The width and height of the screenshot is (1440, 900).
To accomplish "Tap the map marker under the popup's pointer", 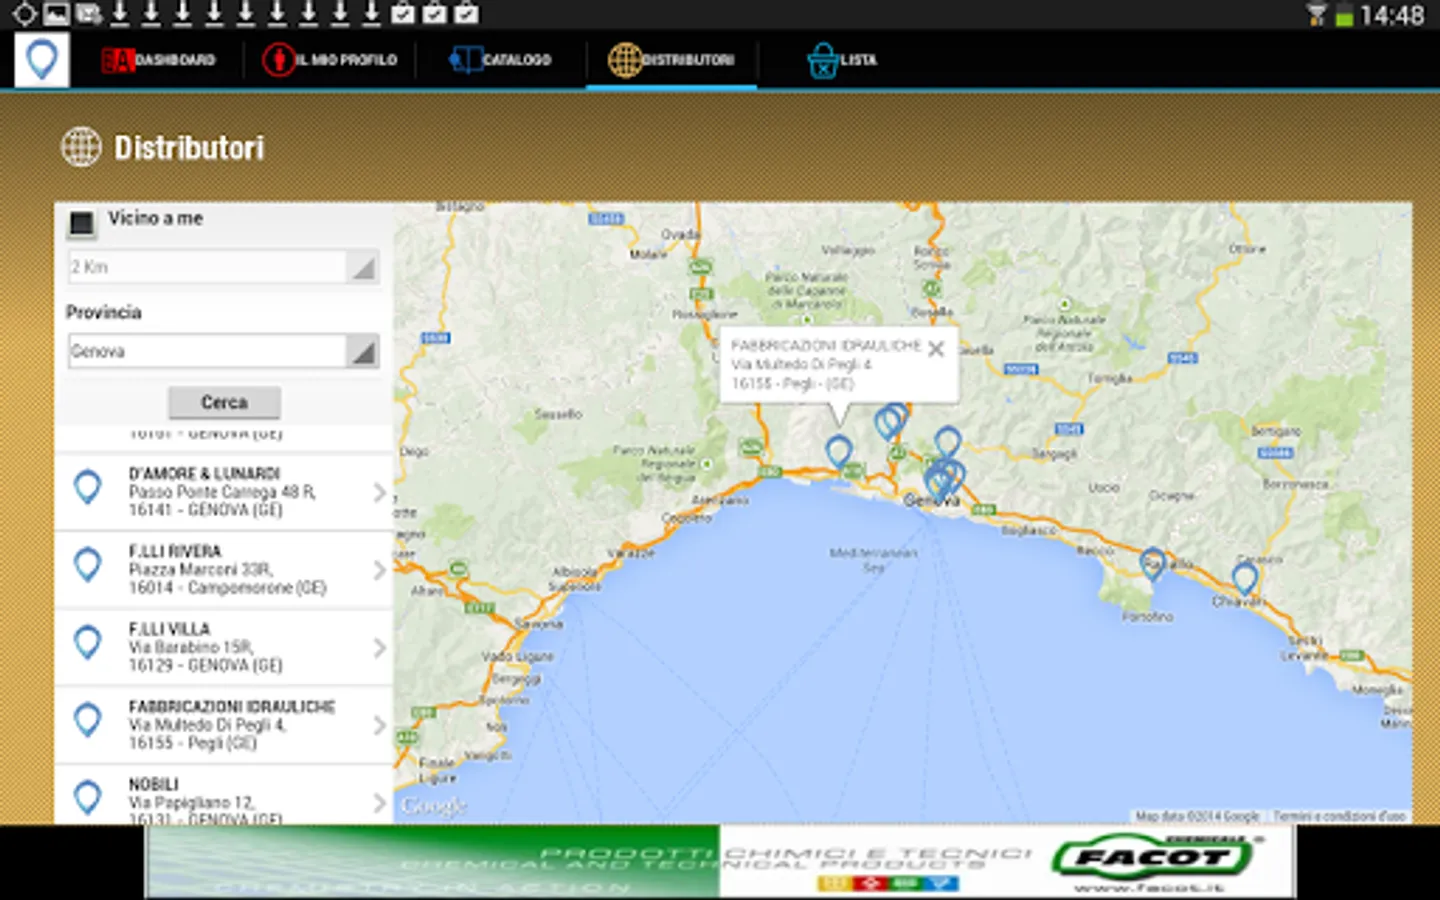I will pos(839,453).
